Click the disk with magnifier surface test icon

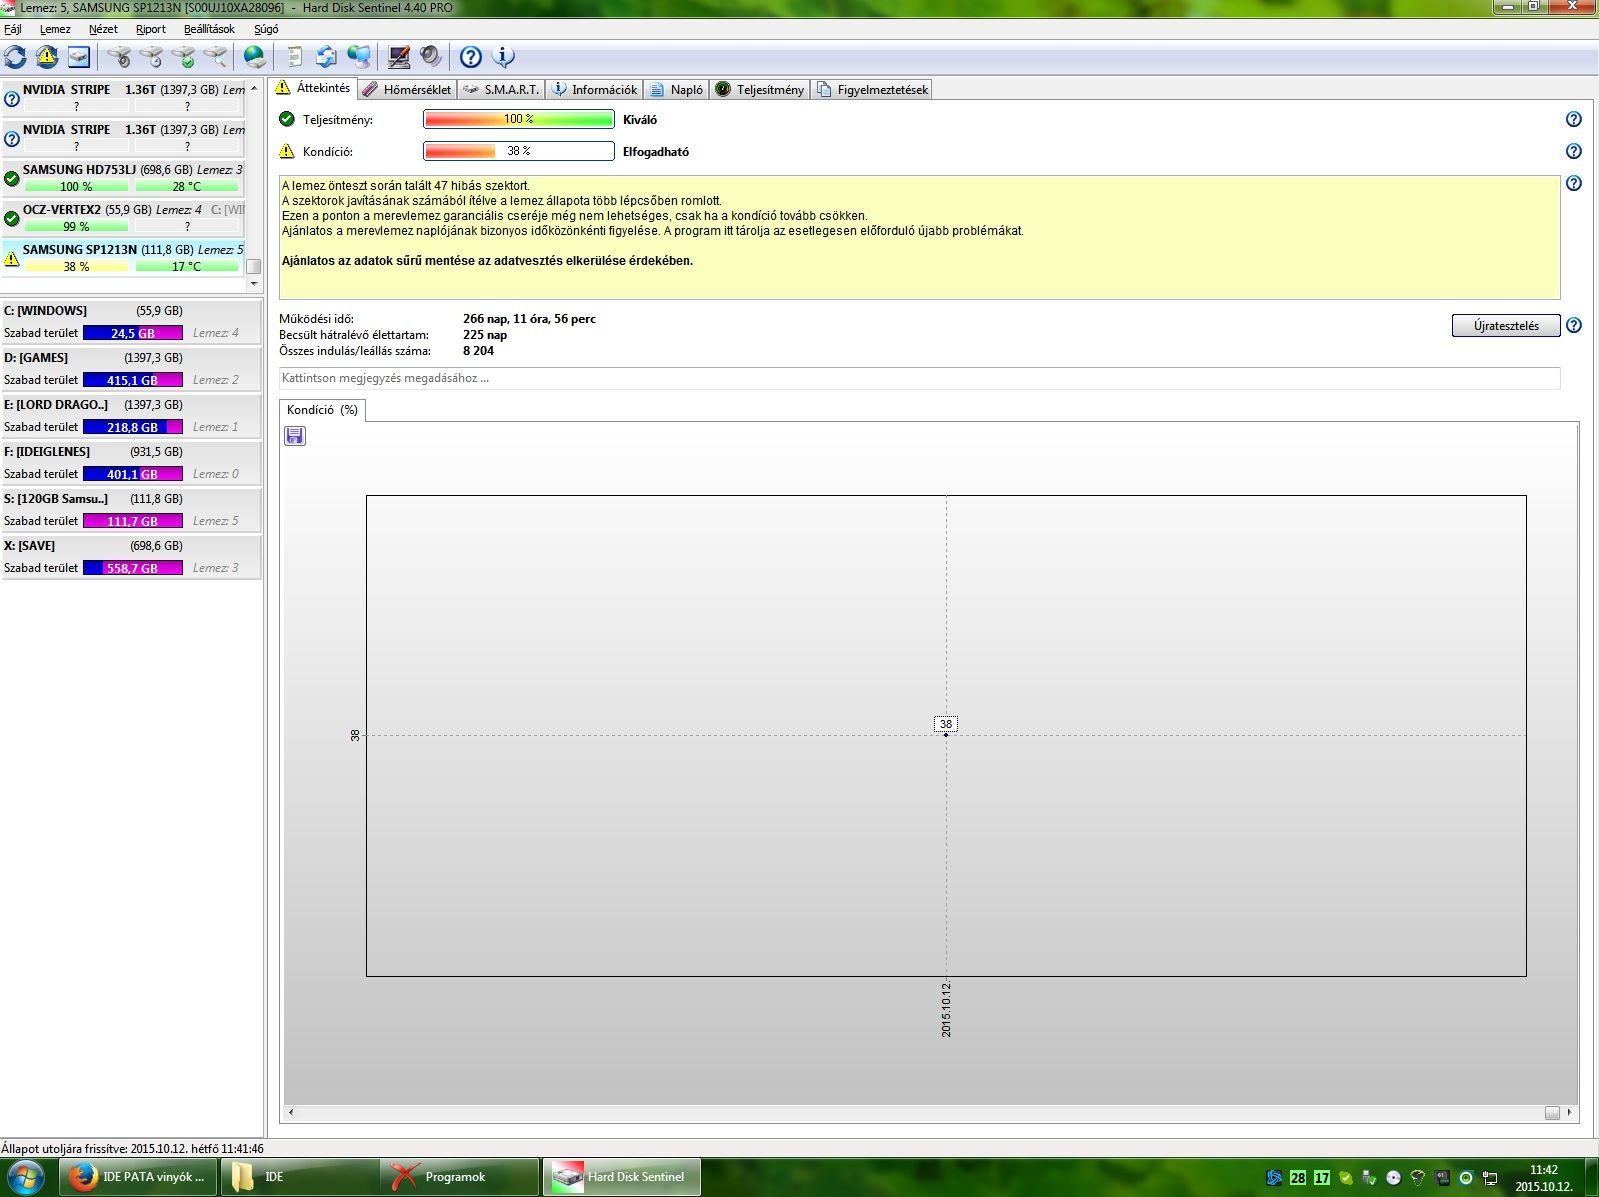pyautogui.click(x=216, y=57)
